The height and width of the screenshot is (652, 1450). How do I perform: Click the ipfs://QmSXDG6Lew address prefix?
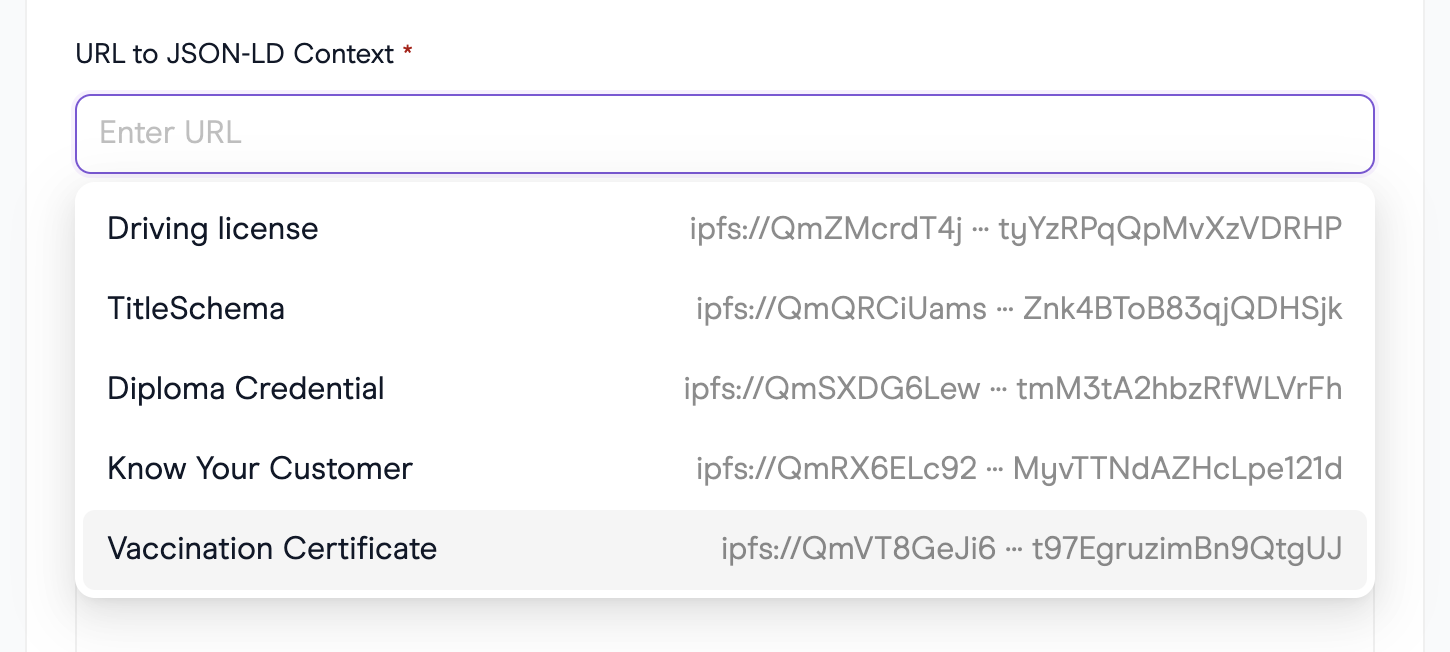pos(832,389)
